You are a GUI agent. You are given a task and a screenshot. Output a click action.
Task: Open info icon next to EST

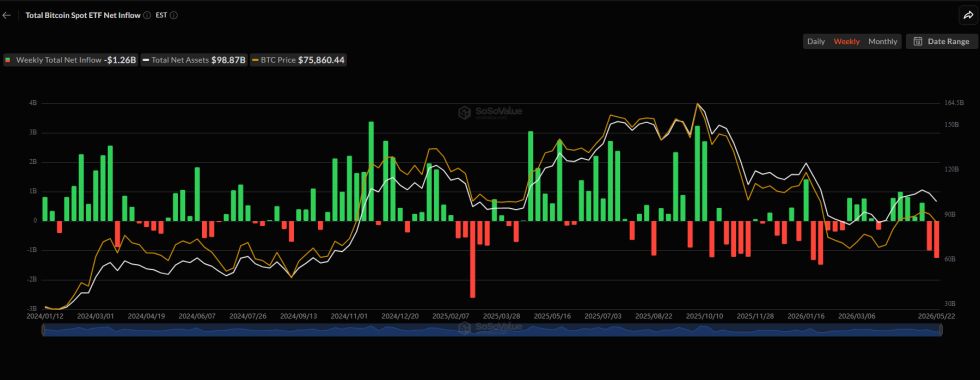174,16
